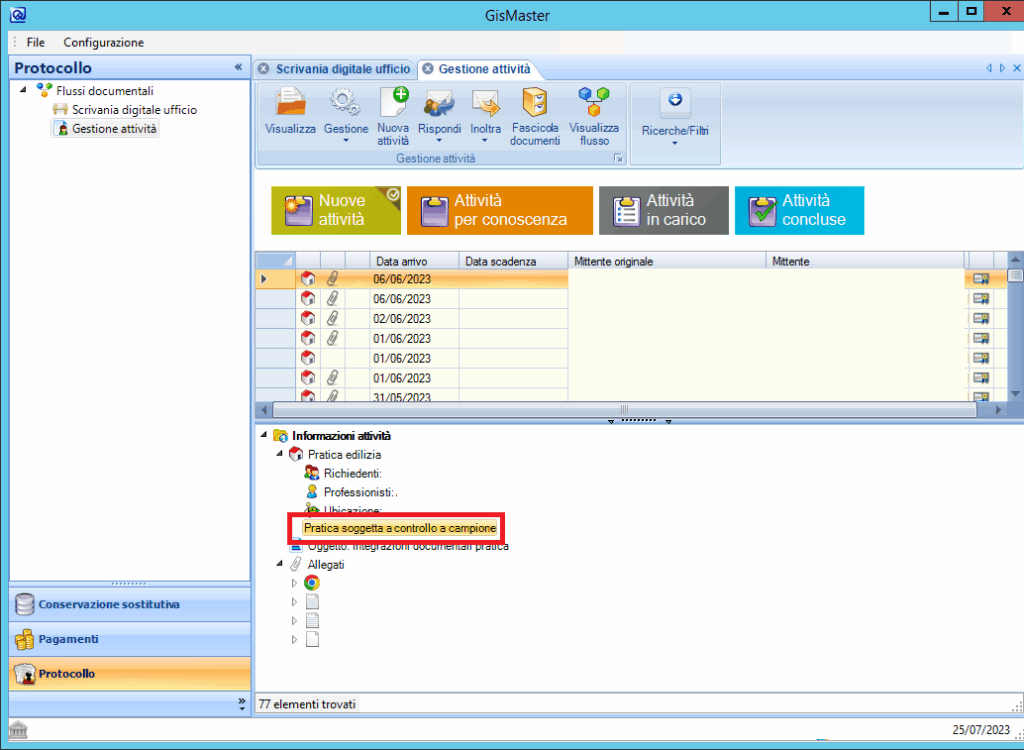Show the Attività concluse list
Image resolution: width=1024 pixels, height=750 pixels.
pos(799,210)
